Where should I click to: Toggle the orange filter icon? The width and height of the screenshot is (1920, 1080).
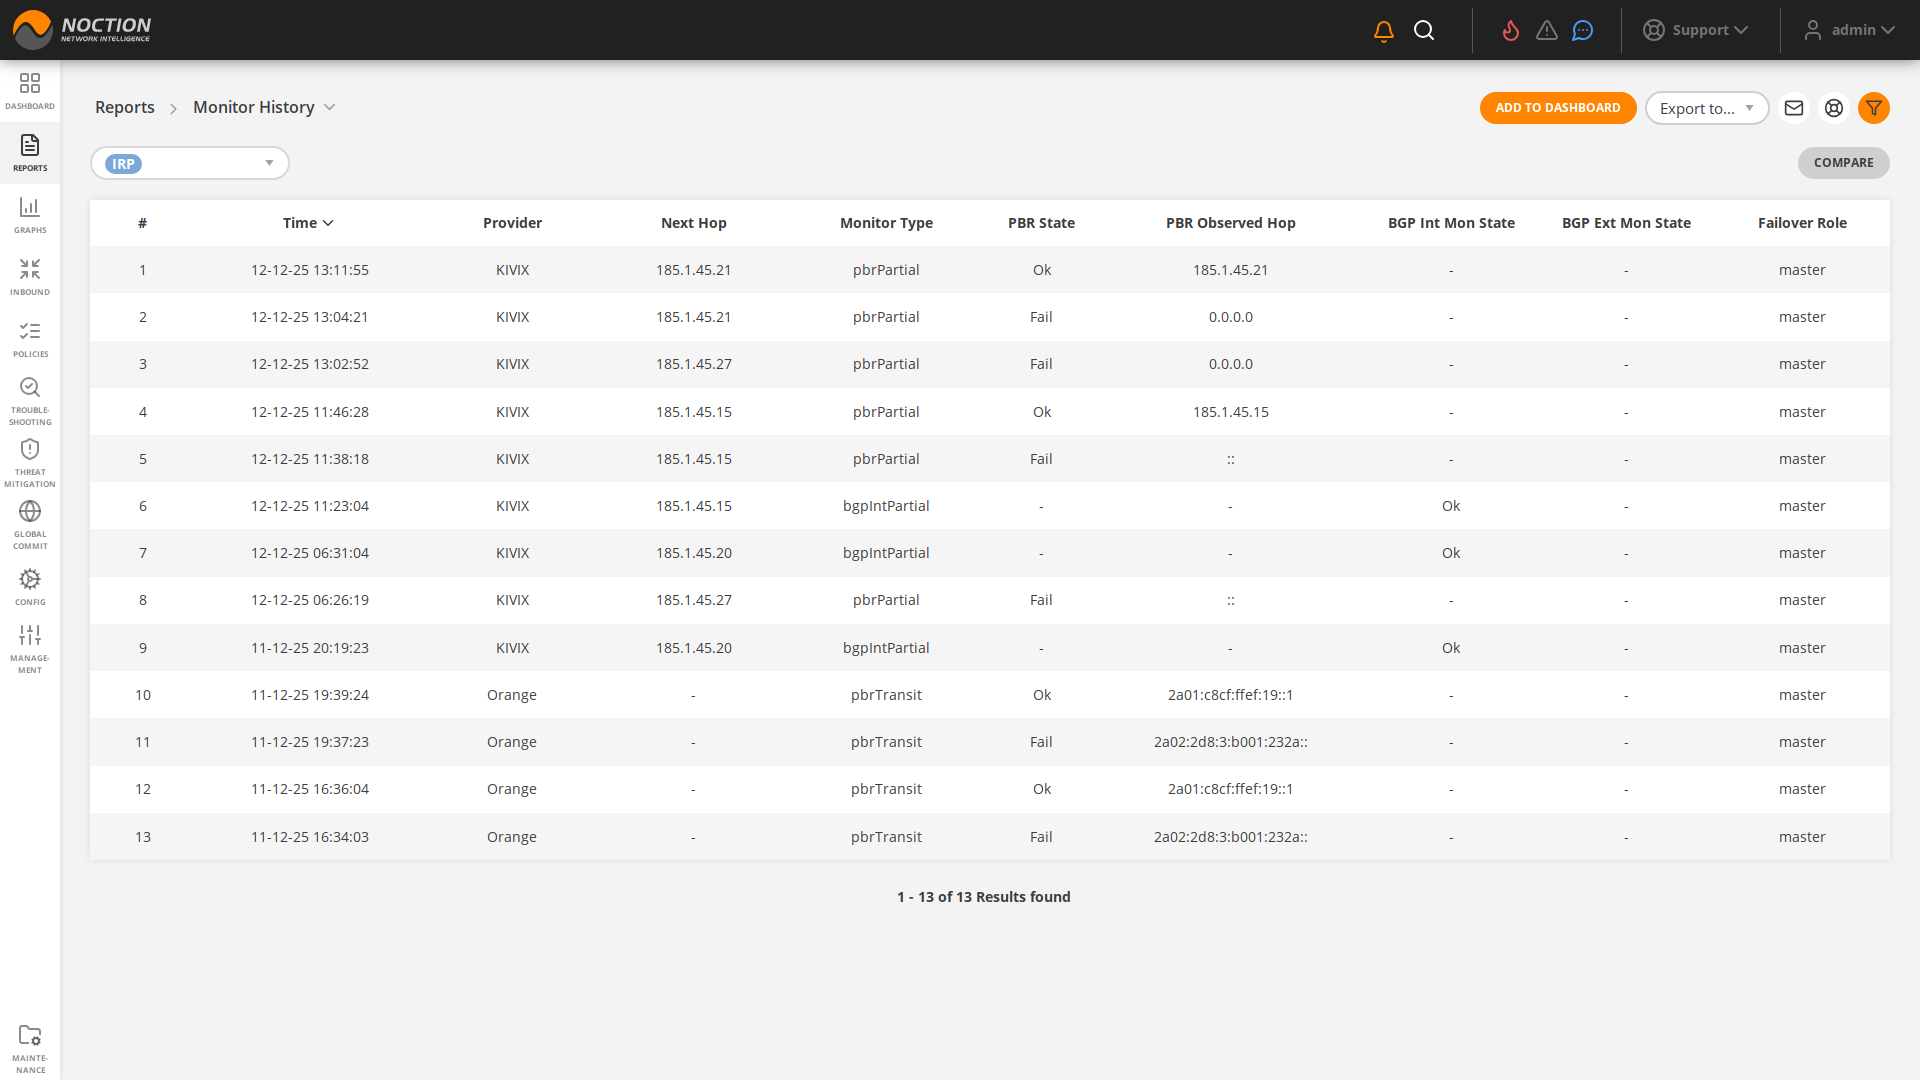pos(1873,108)
